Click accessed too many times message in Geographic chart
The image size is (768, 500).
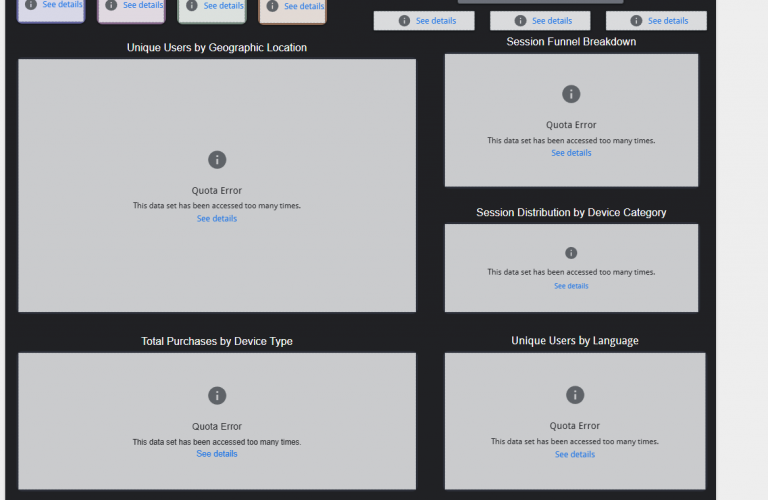pyautogui.click(x=217, y=206)
